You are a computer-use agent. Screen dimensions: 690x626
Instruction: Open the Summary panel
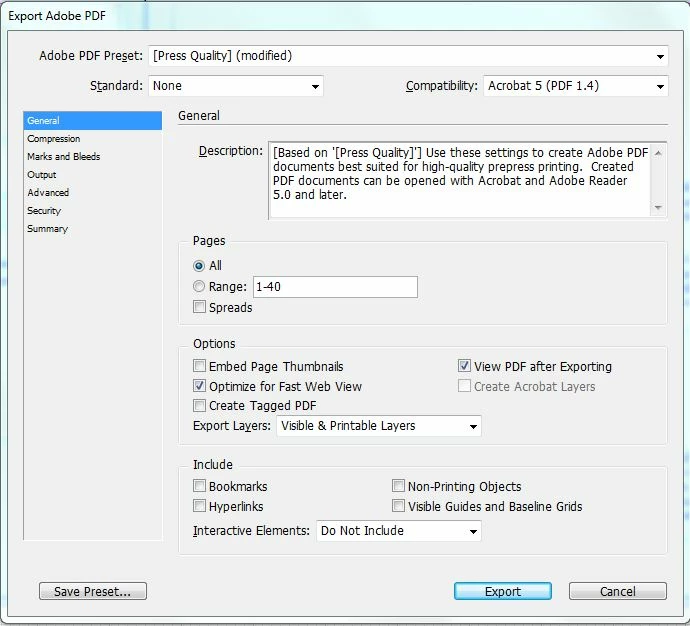(92, 229)
